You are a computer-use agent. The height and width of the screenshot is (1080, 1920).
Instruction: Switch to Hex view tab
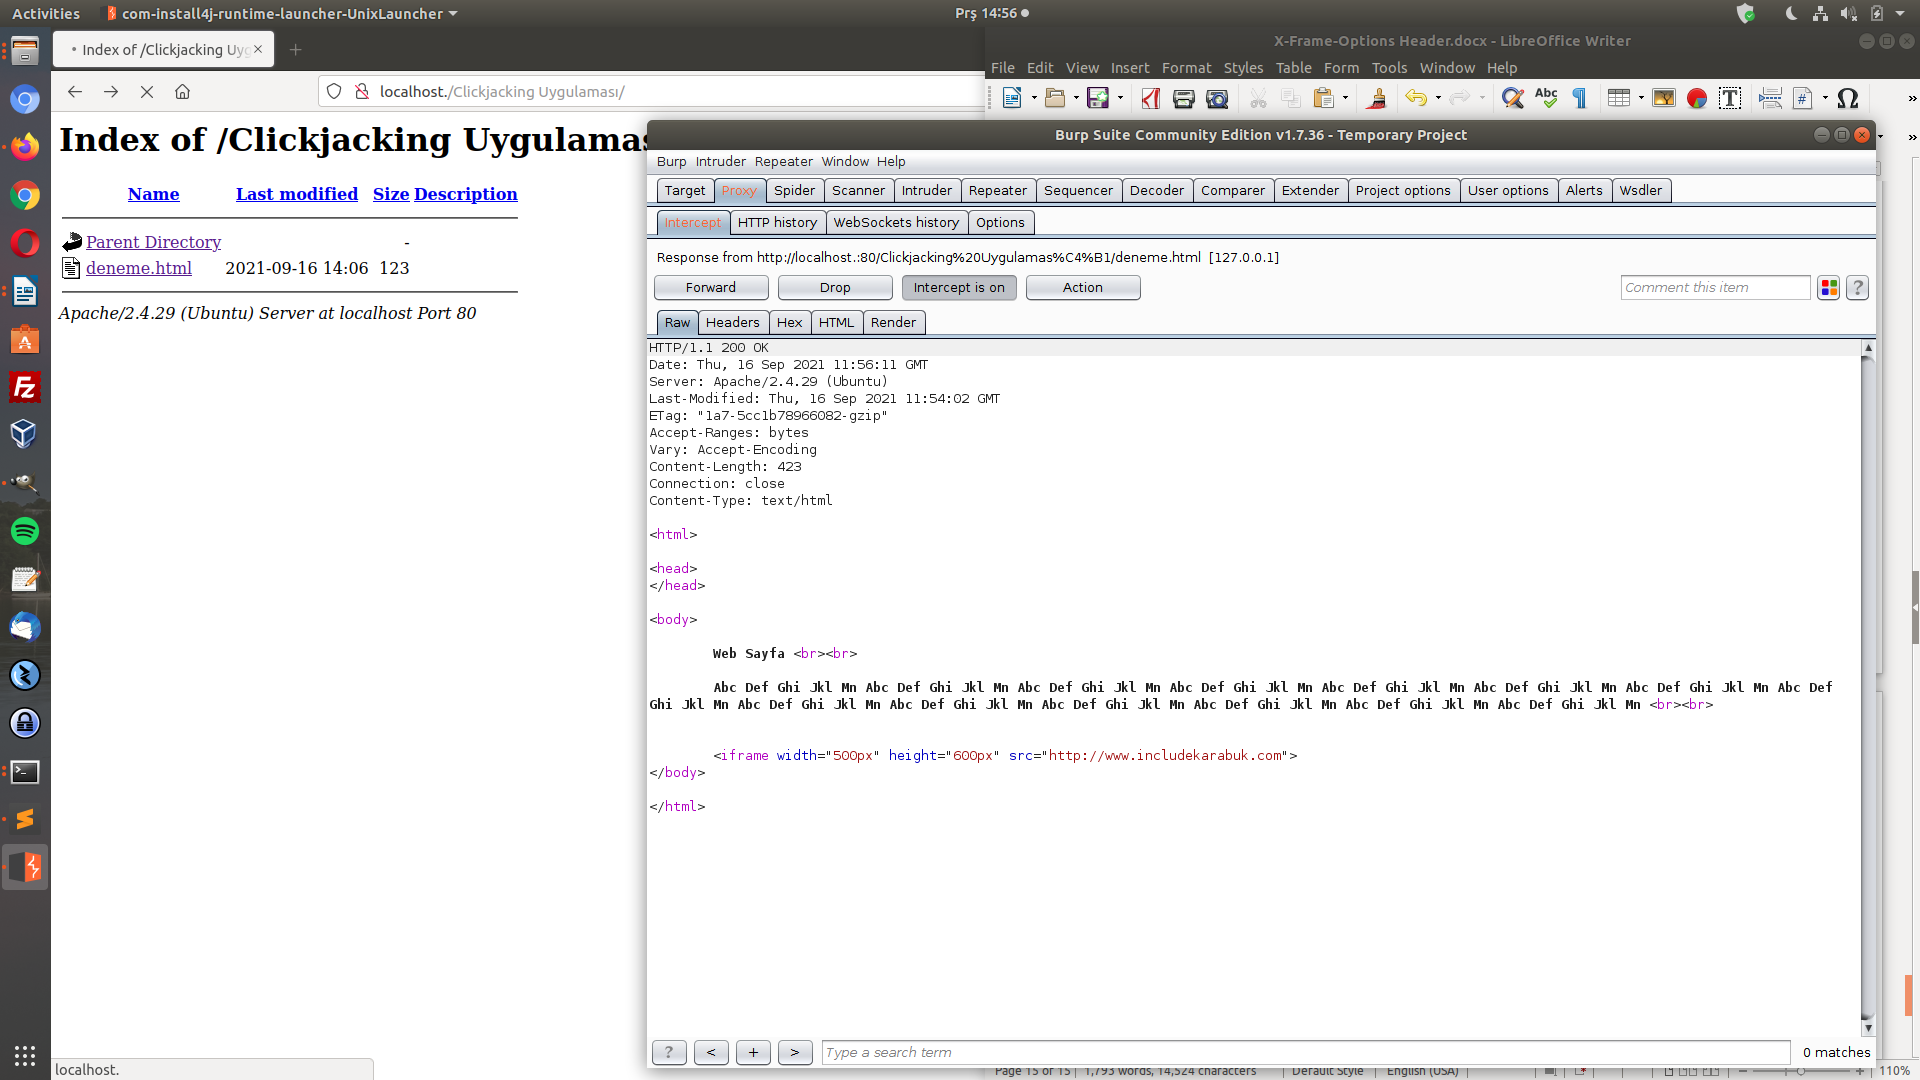point(789,323)
